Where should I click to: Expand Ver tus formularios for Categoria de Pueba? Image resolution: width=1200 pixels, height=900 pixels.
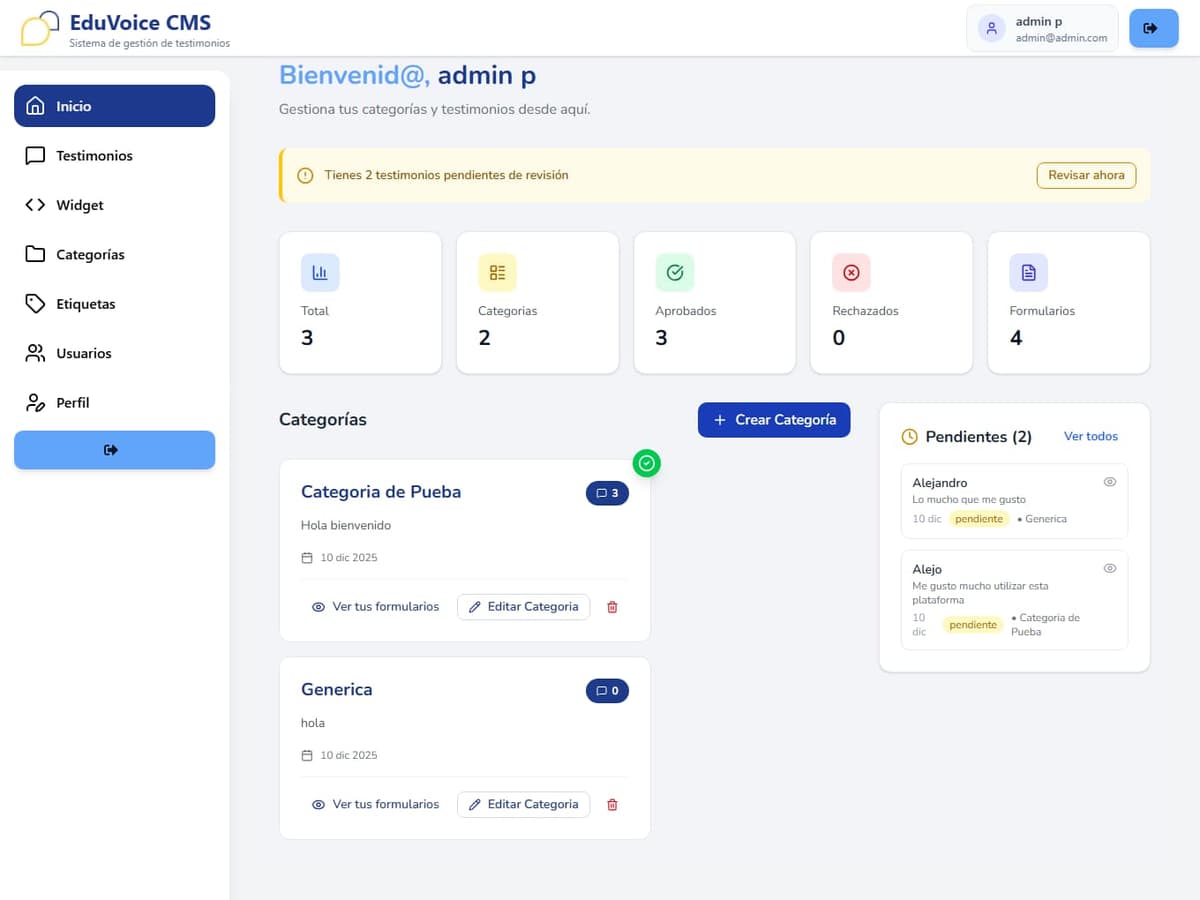click(x=376, y=607)
